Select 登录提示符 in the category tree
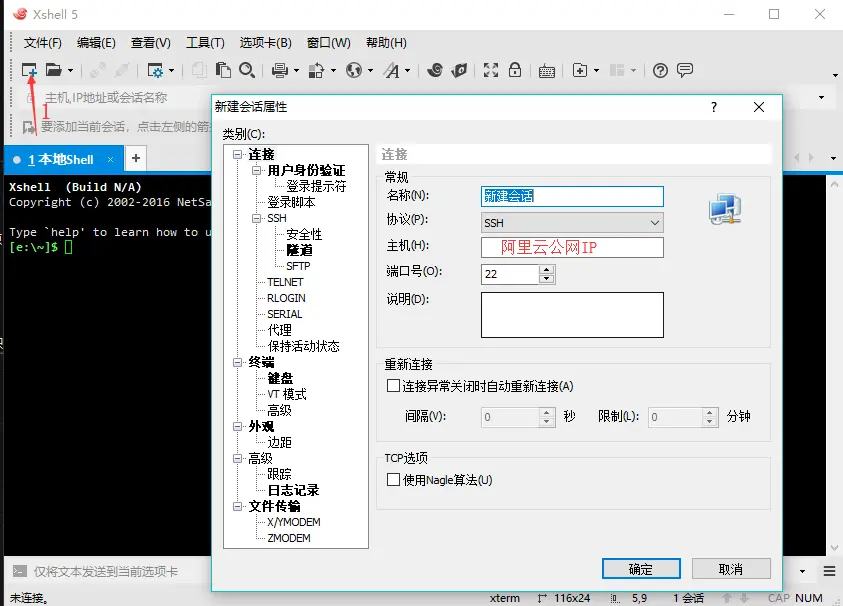This screenshot has height=606, width=843. pos(316,186)
